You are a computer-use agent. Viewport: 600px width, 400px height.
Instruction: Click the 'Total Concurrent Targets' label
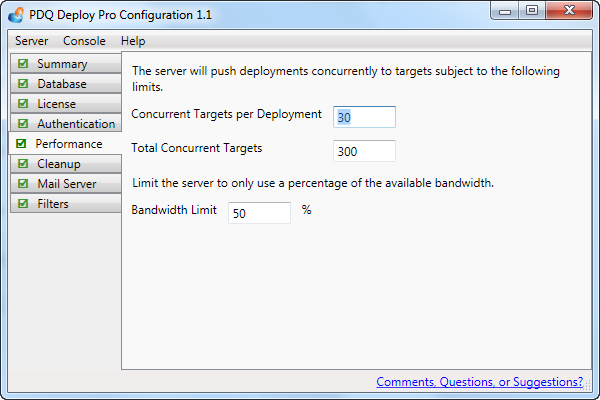197,148
